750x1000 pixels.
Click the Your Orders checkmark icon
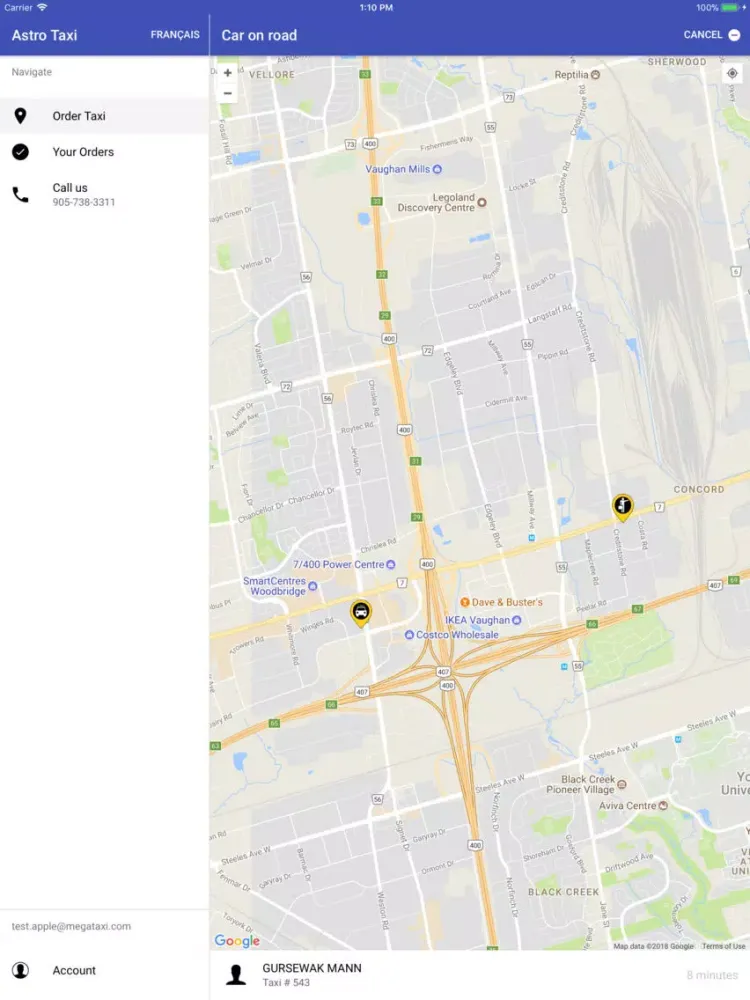pos(20,152)
